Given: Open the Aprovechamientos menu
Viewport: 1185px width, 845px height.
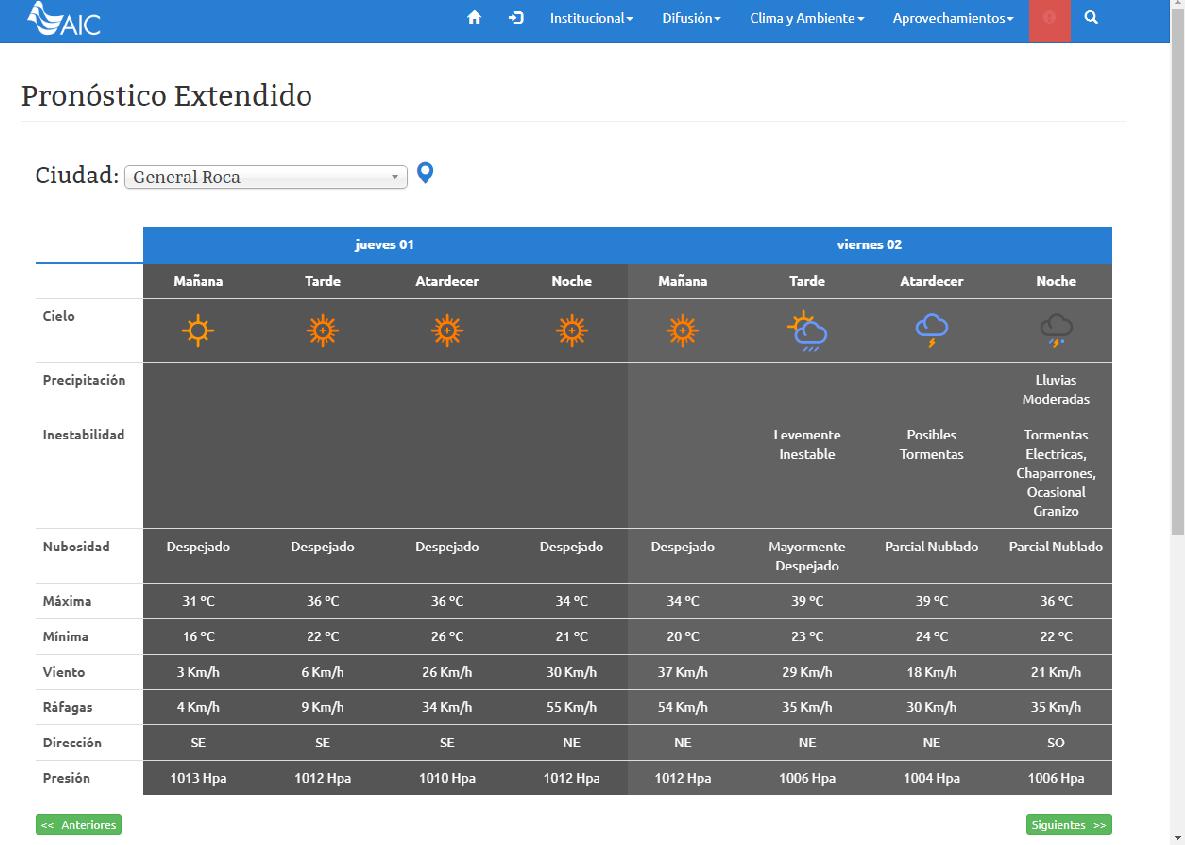Looking at the screenshot, I should (x=952, y=18).
